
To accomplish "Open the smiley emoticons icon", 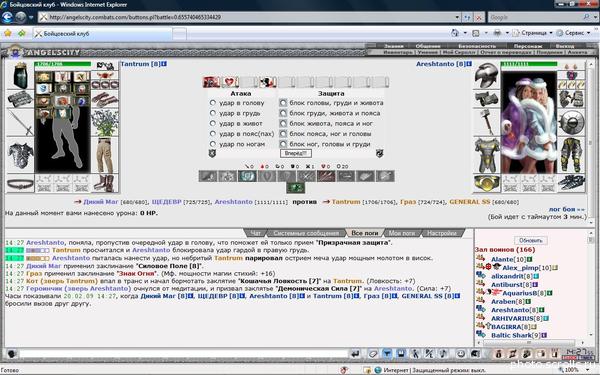I will coord(461,354).
